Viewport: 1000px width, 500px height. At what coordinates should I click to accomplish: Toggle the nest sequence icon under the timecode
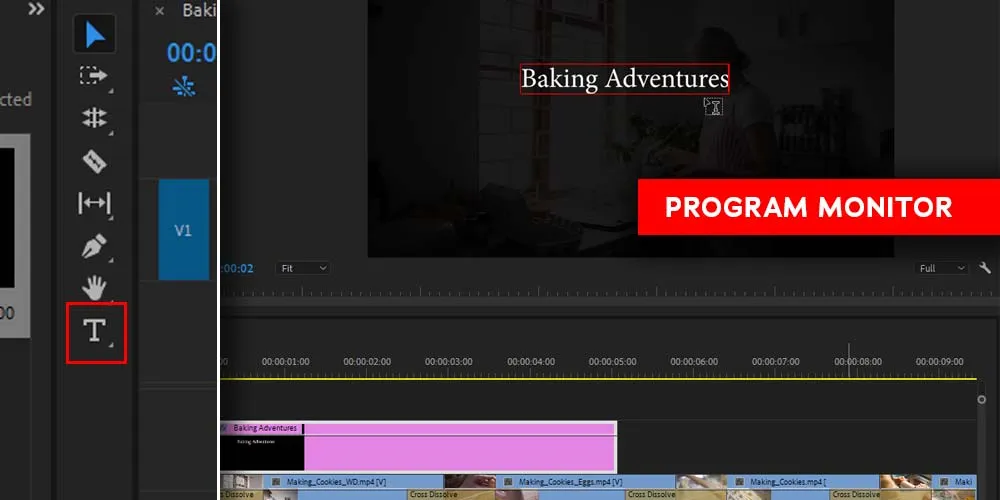[x=184, y=88]
